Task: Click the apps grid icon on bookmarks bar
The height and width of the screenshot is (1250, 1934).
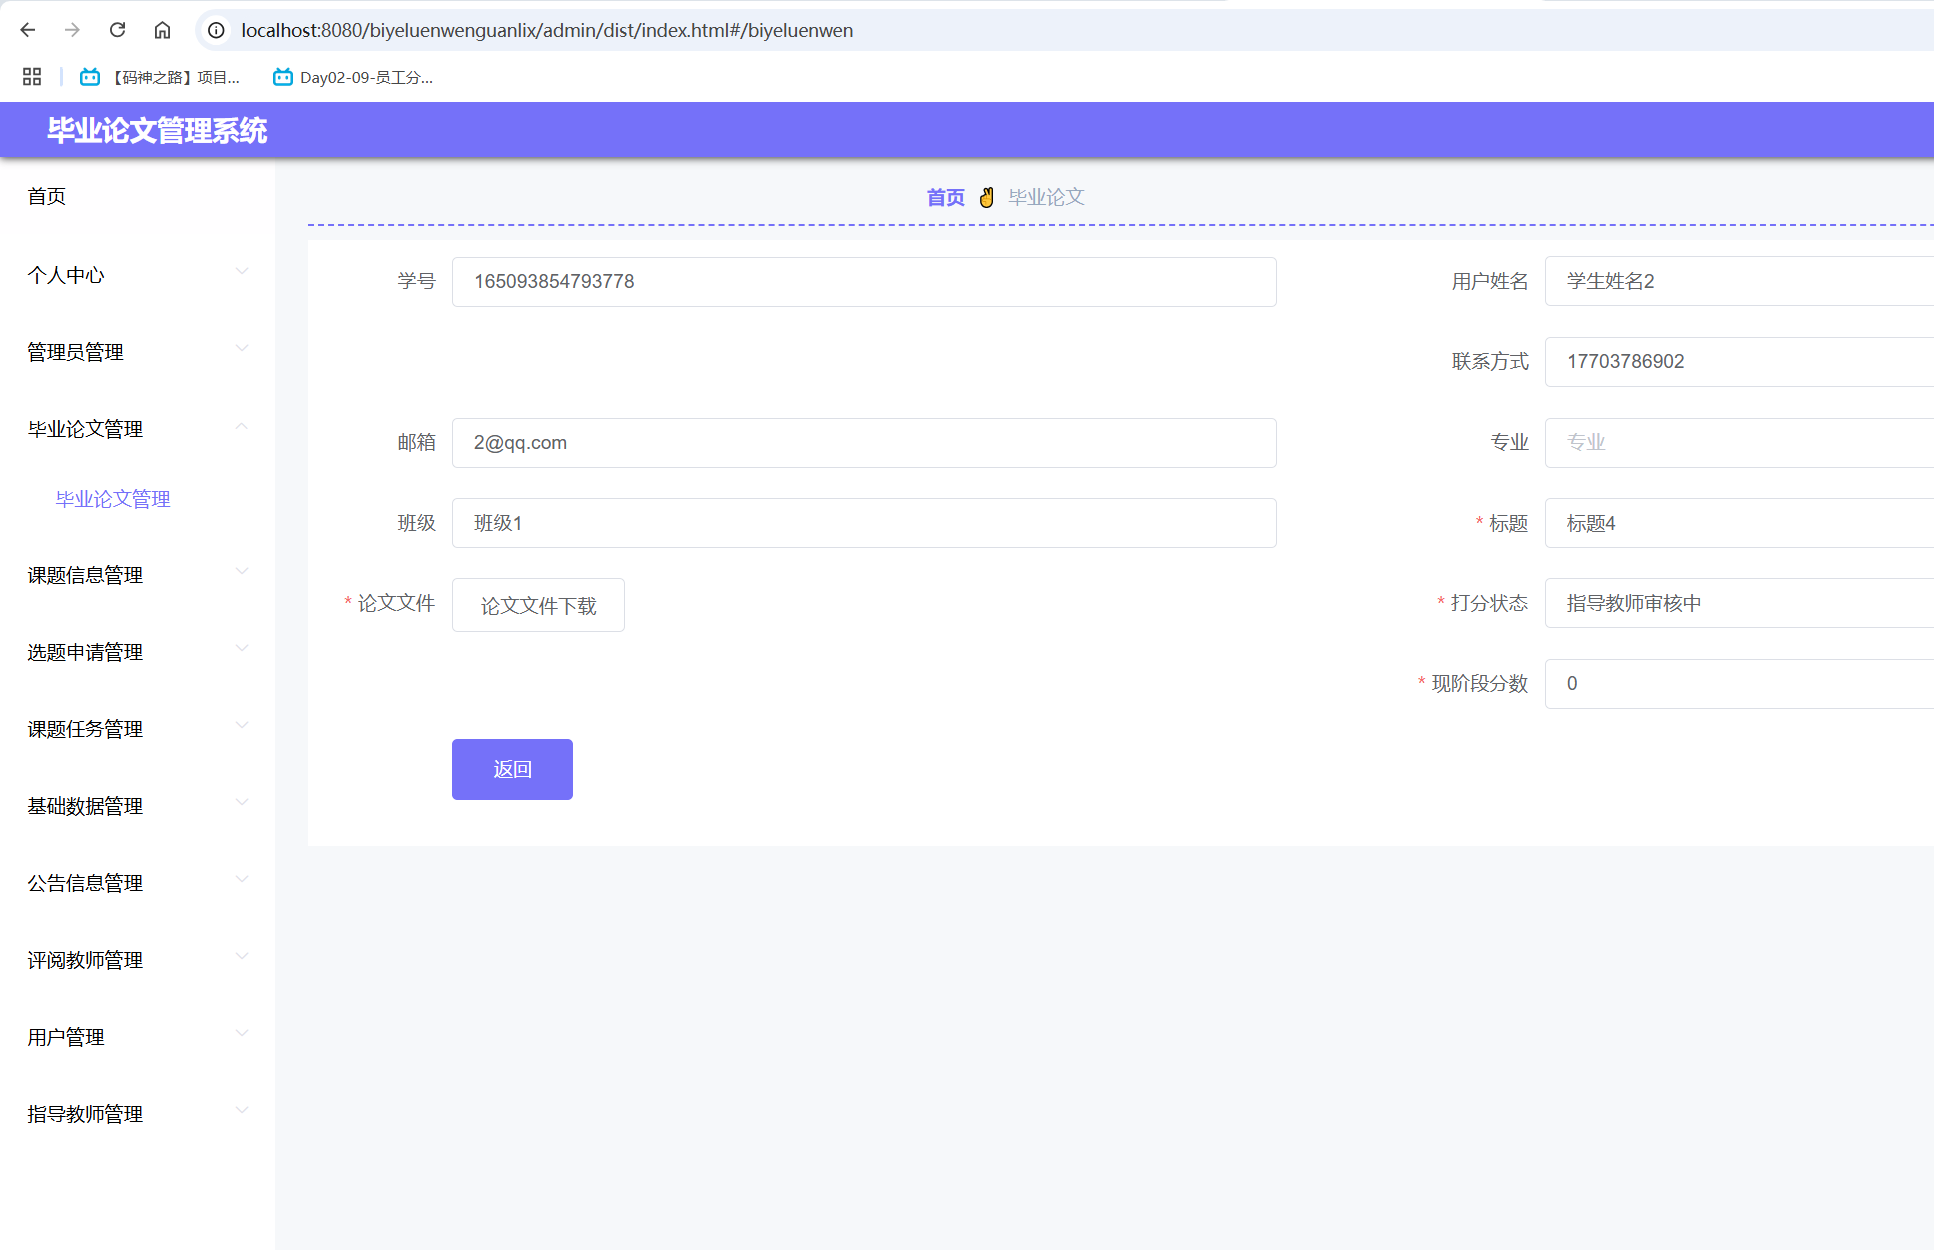Action: 31,77
